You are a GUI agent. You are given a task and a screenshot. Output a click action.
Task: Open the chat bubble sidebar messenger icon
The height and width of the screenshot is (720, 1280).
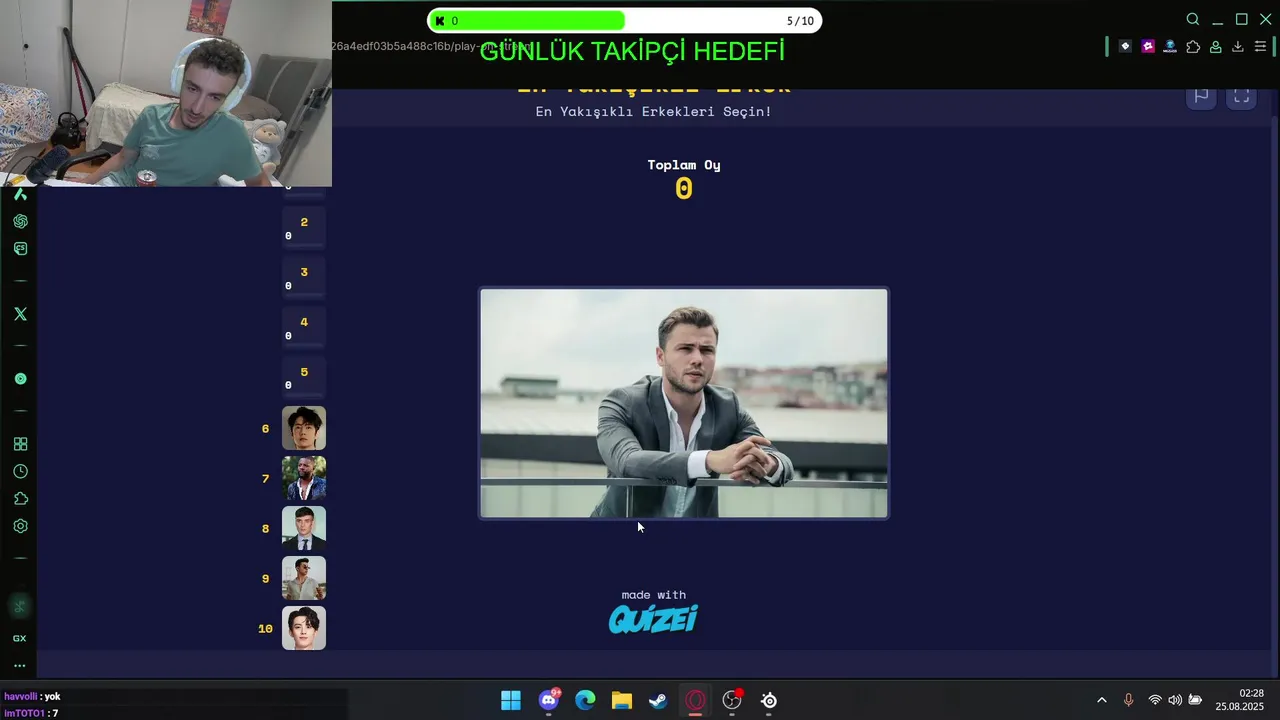click(20, 248)
